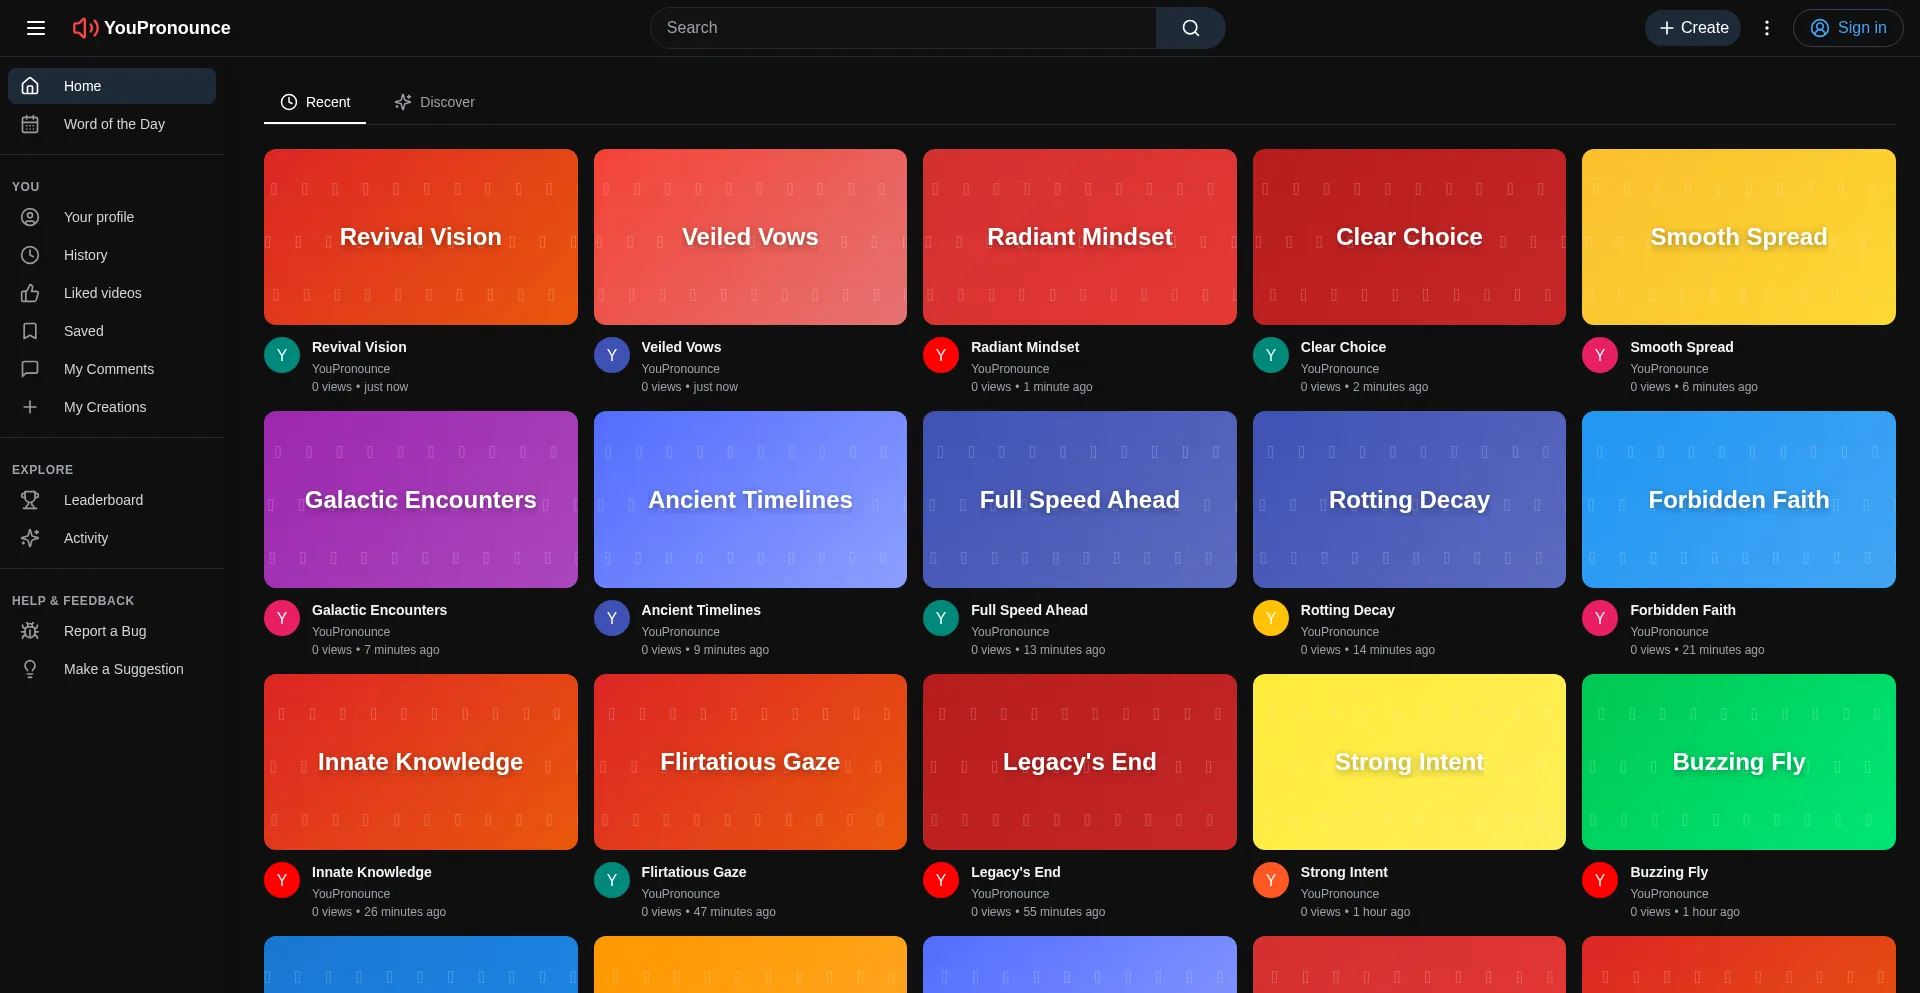Image resolution: width=1920 pixels, height=993 pixels.
Task: Open Saved bookmark item
Action: [83, 331]
